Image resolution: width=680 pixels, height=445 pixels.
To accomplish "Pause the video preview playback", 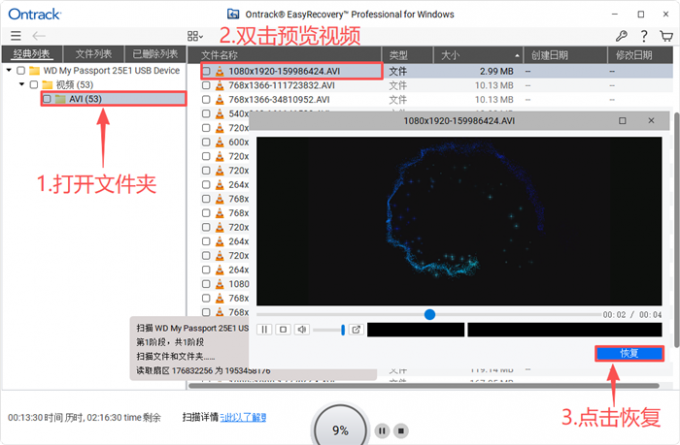I will (x=264, y=330).
